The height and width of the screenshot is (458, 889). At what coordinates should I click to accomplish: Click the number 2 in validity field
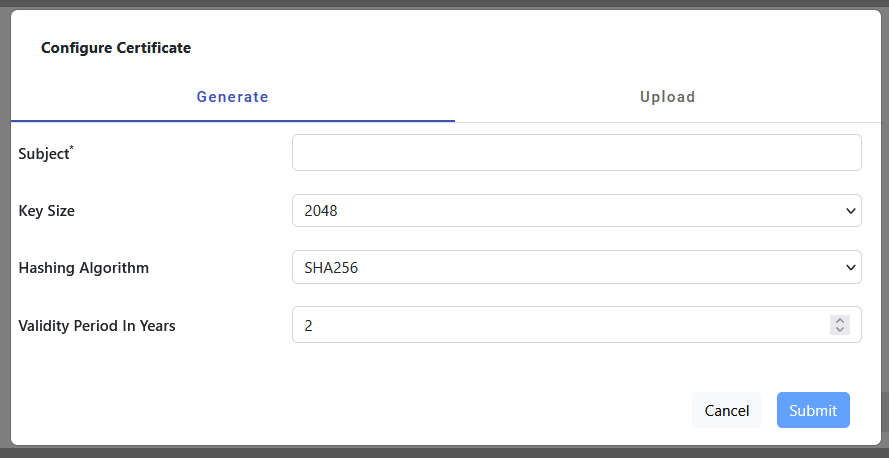(x=309, y=325)
